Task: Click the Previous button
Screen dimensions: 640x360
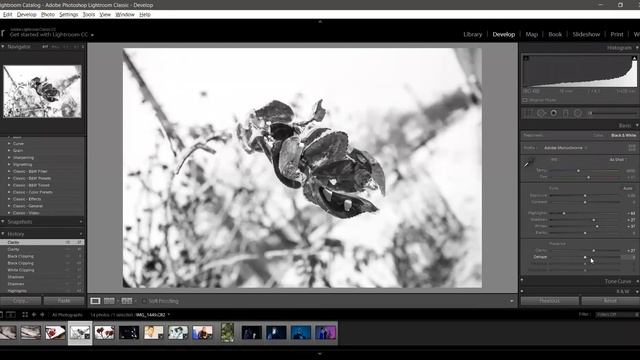Action: 549,301
